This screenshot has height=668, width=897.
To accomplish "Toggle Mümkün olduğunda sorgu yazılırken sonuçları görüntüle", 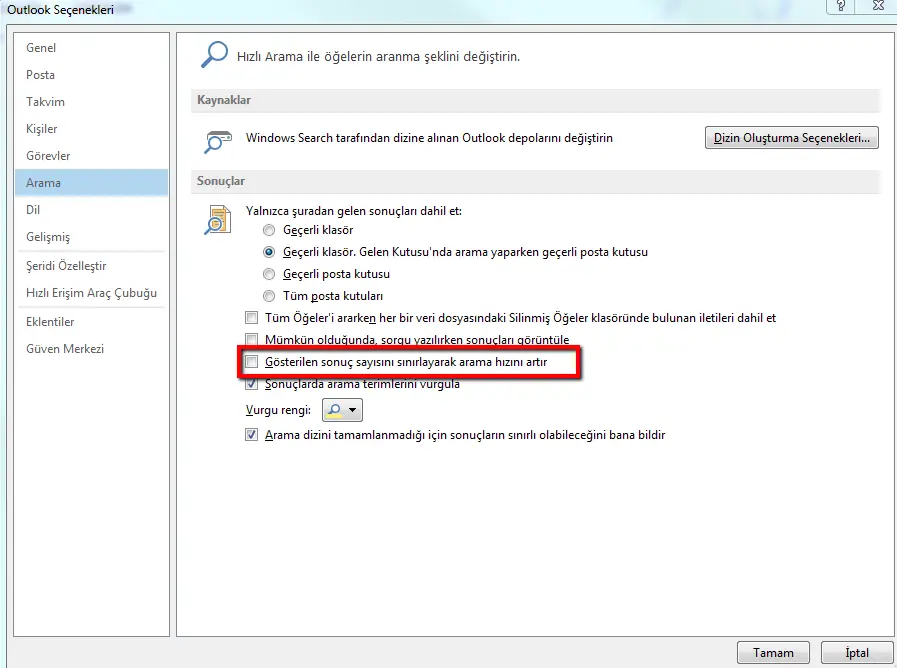I will [252, 340].
